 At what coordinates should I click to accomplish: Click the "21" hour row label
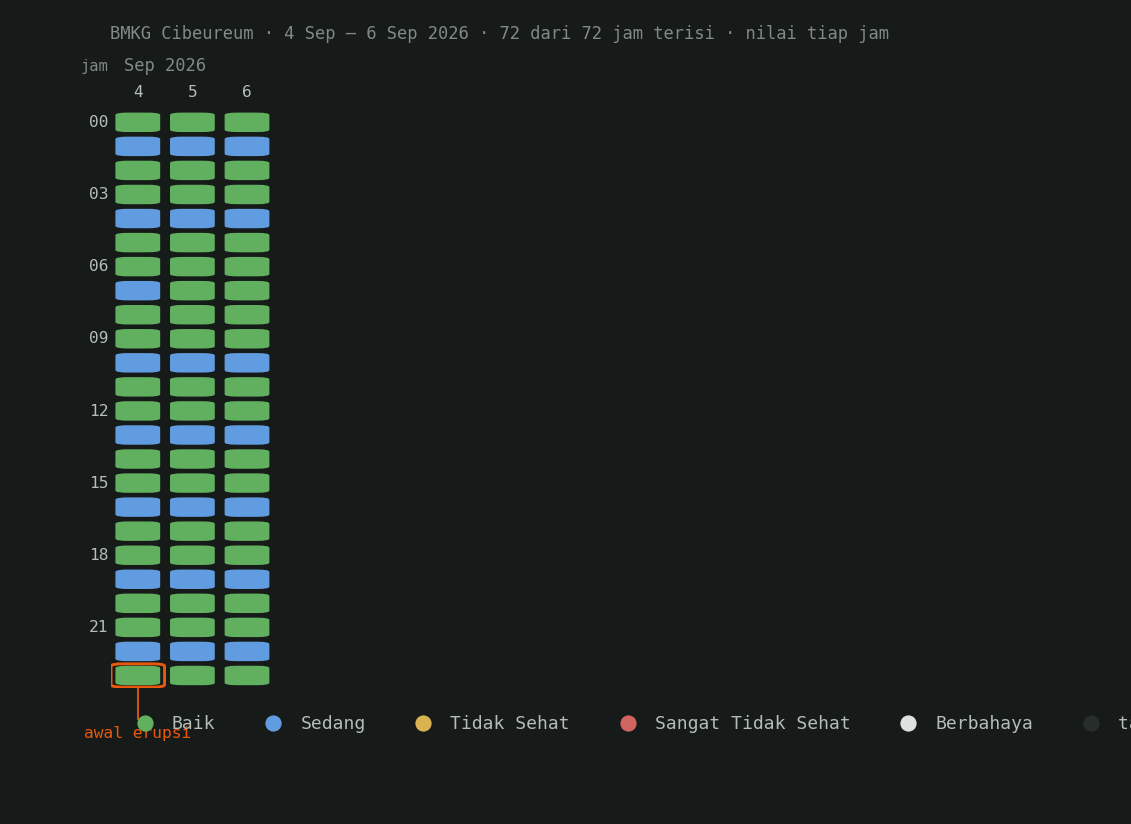pos(99,626)
